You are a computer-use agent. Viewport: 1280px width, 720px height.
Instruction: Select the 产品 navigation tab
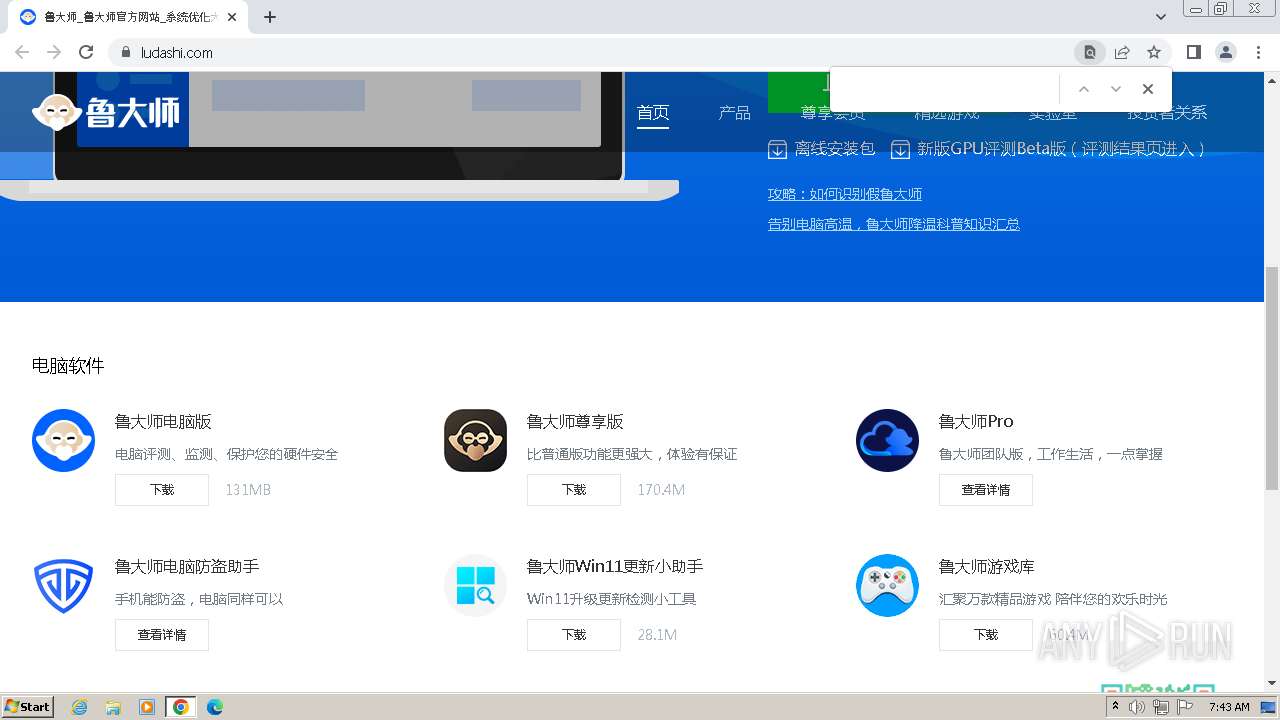tap(734, 113)
